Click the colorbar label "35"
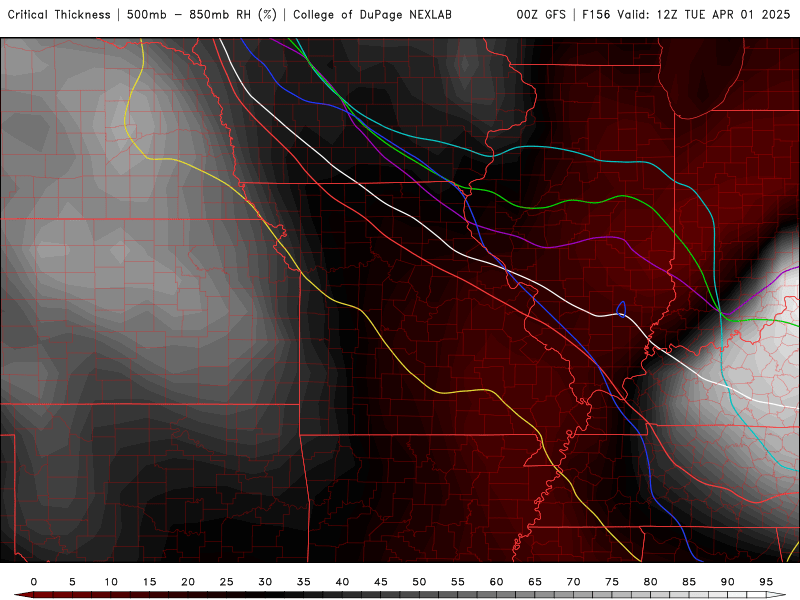This screenshot has height=600, width=800. (304, 582)
